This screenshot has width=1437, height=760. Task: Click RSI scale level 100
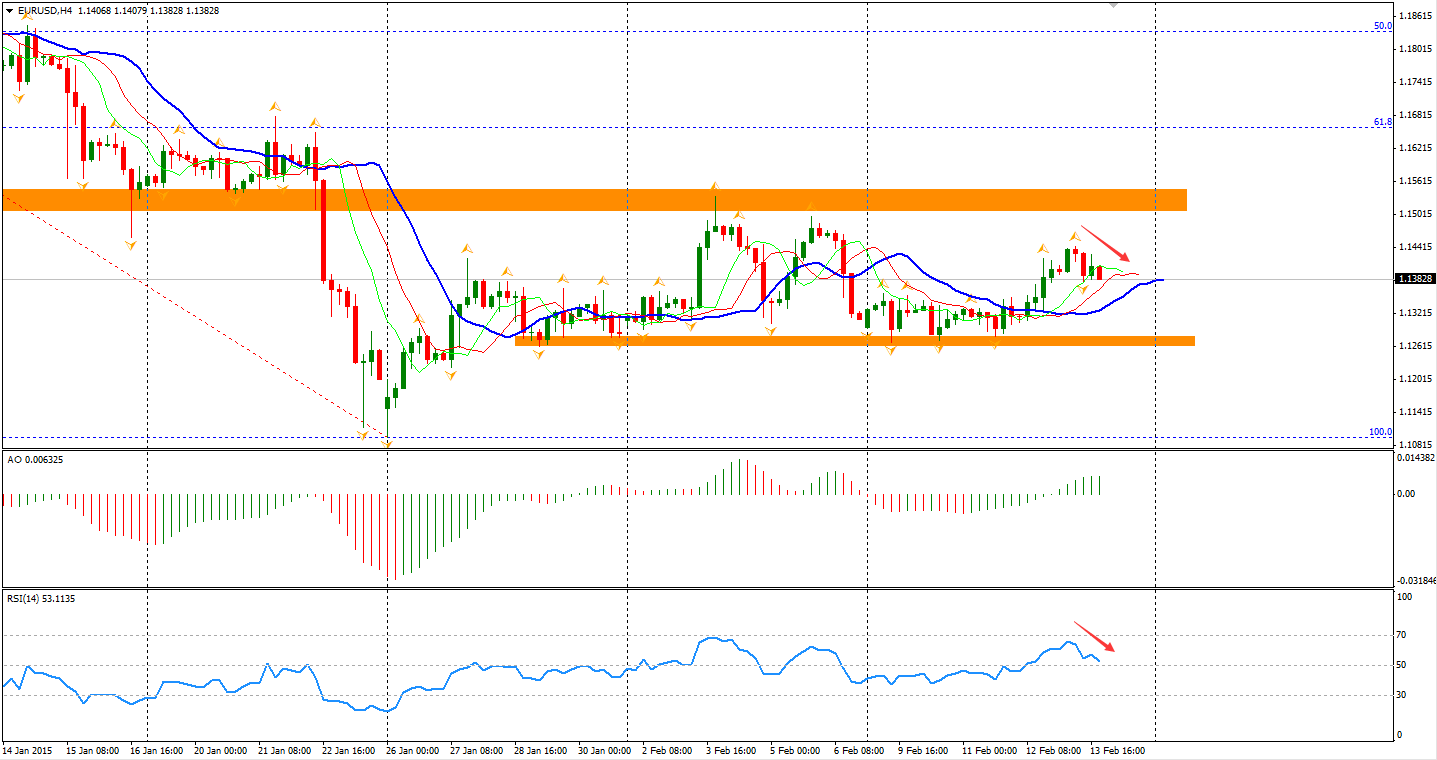(x=1404, y=597)
